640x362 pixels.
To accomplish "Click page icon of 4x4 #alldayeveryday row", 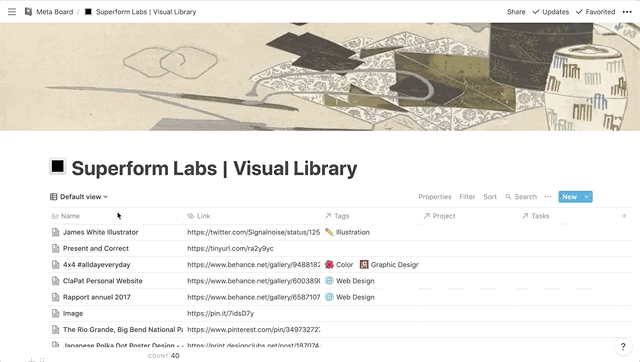I will point(56,265).
